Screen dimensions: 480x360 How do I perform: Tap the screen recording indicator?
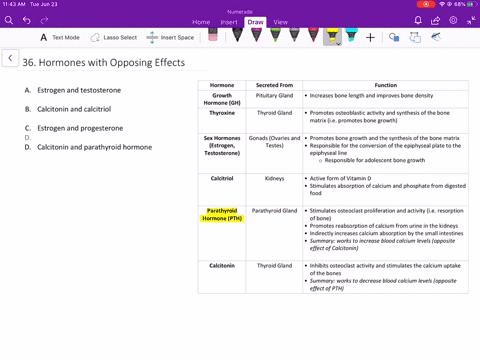426,4
